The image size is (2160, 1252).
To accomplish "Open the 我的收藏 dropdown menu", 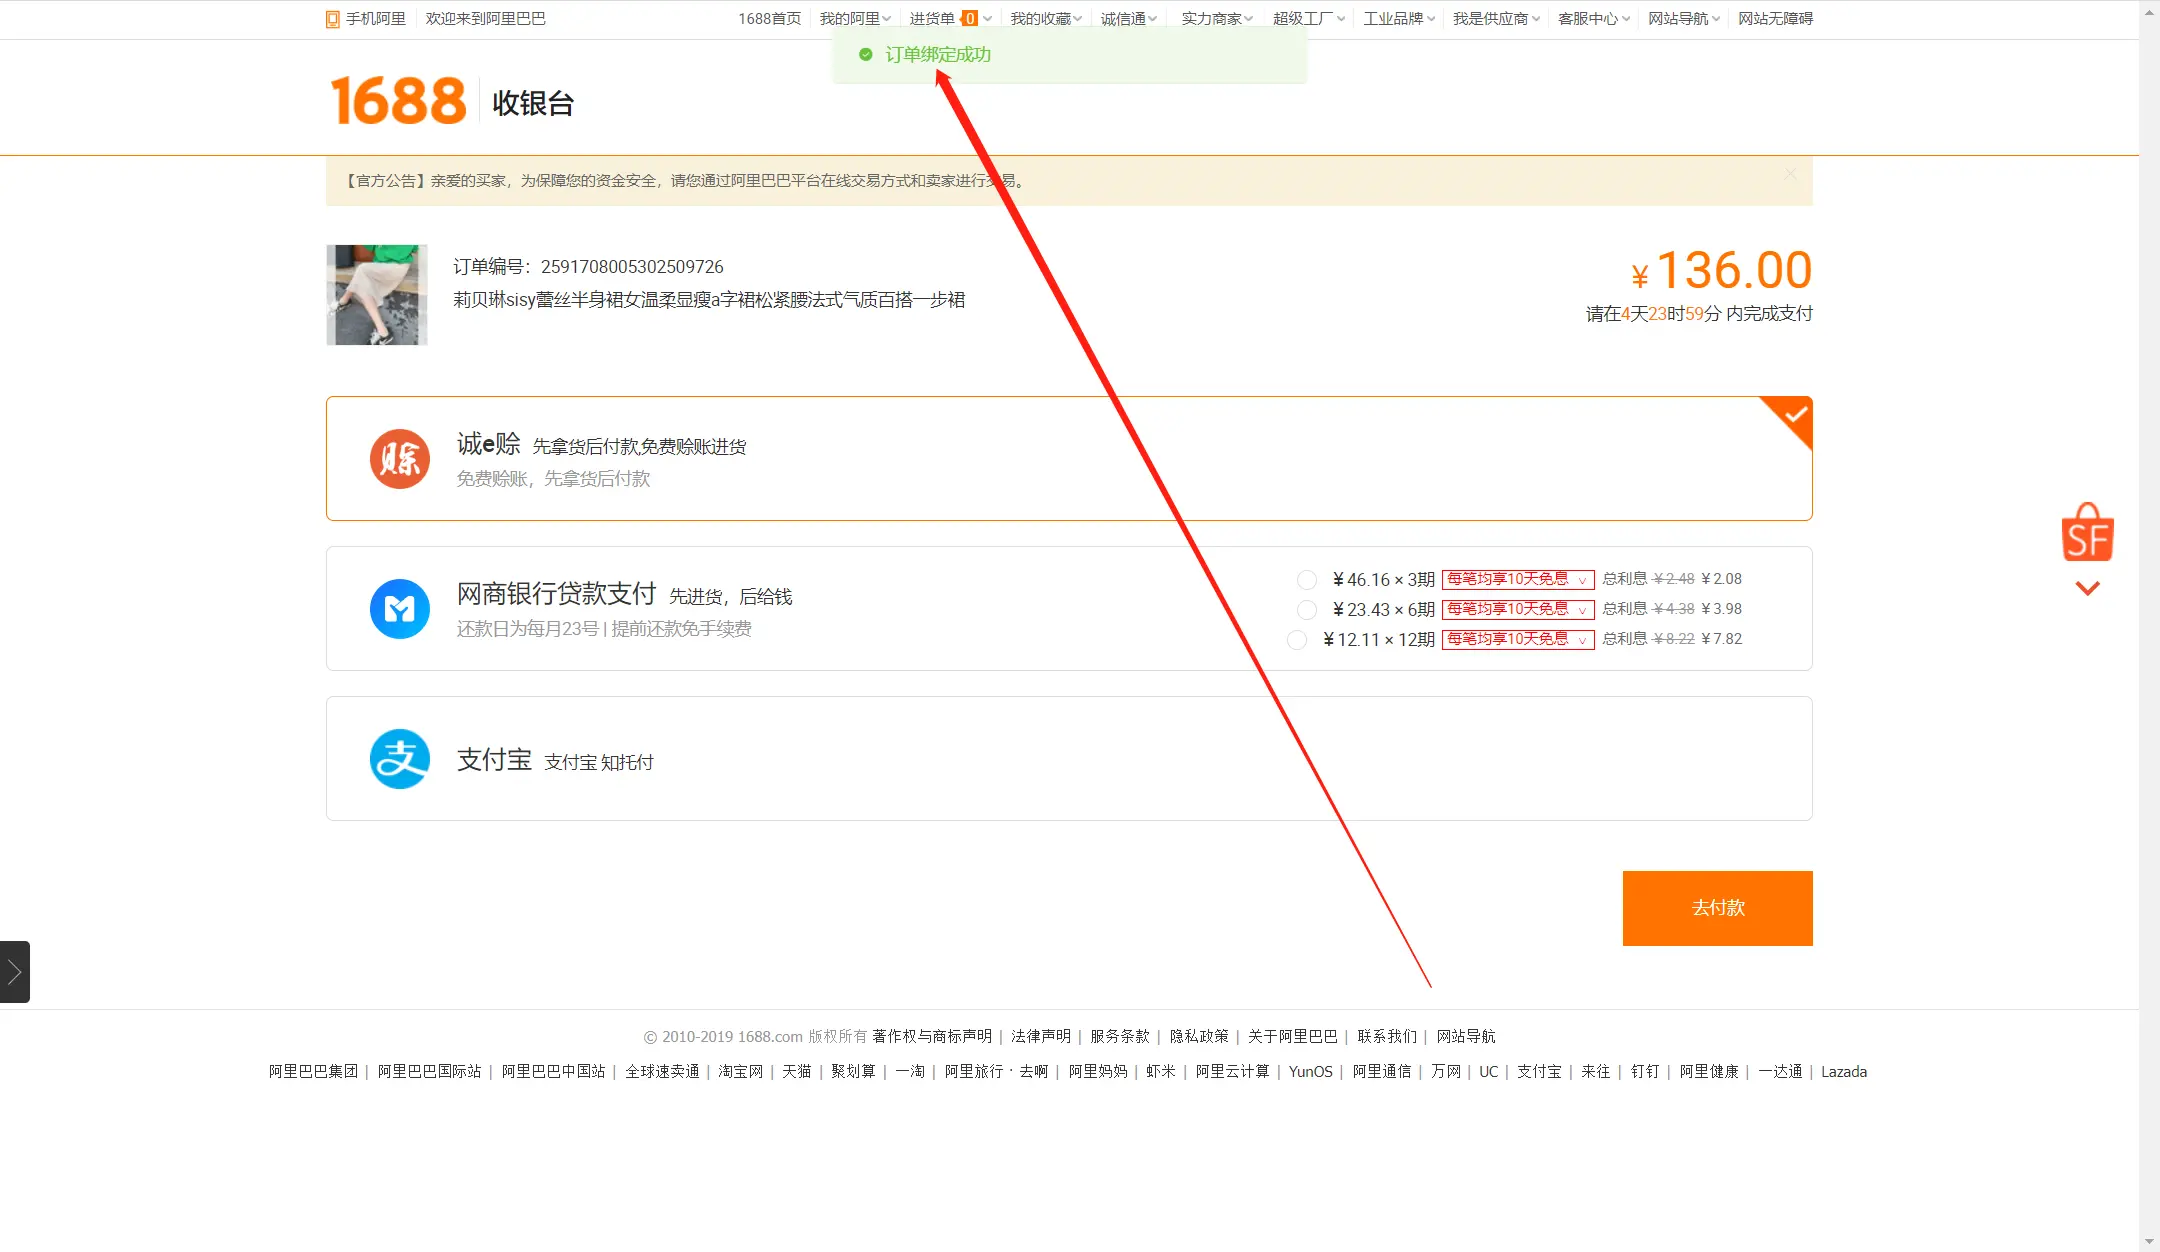I will [x=1046, y=19].
